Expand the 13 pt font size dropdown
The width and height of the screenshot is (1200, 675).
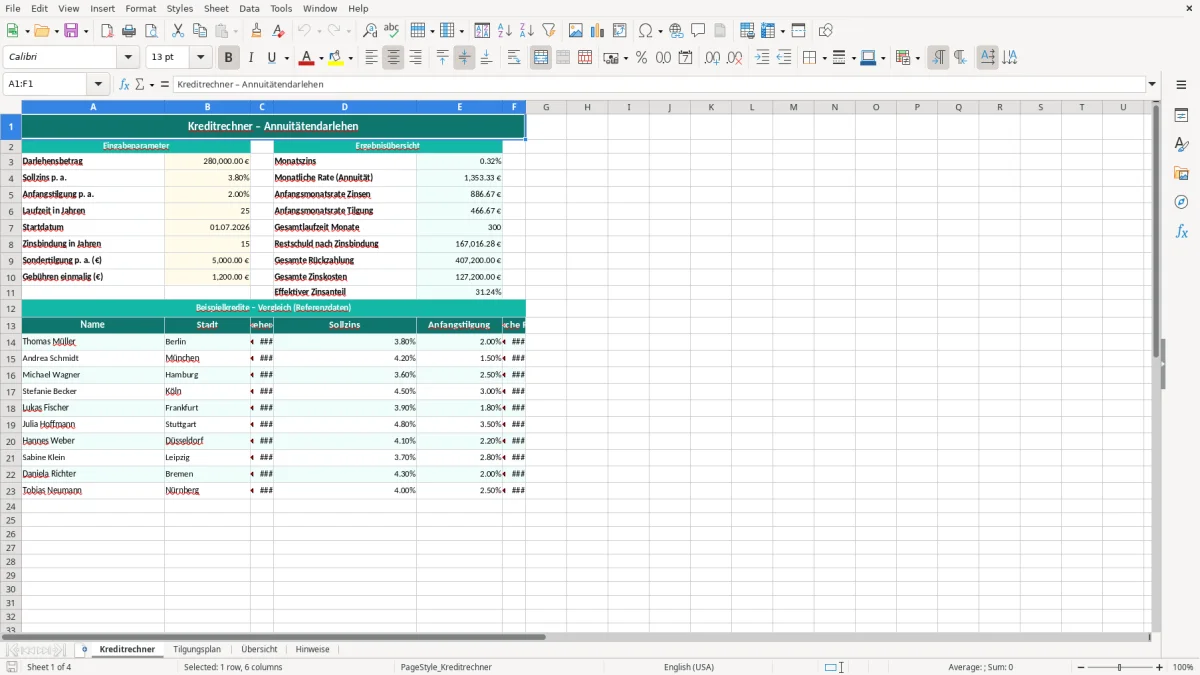pyautogui.click(x=201, y=58)
